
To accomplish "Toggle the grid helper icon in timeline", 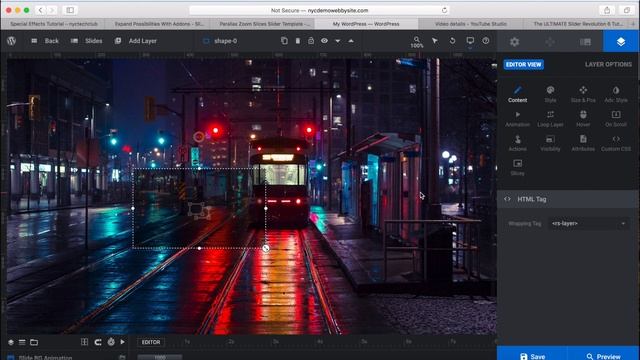I will coord(84,342).
